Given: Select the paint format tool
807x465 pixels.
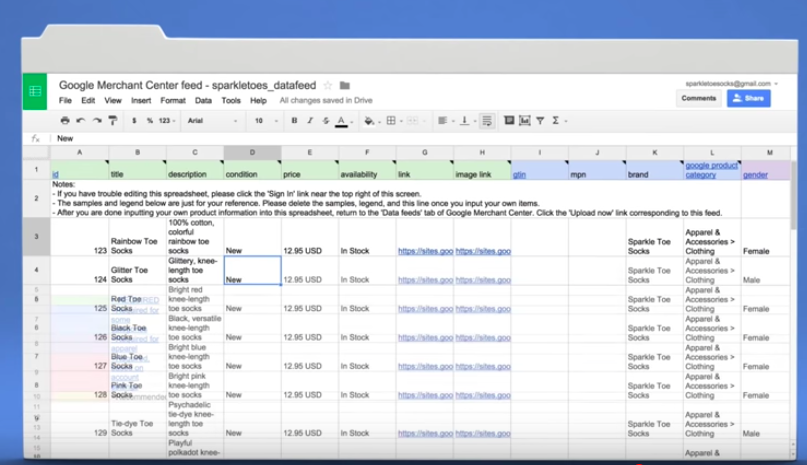Looking at the screenshot, I should pos(113,120).
